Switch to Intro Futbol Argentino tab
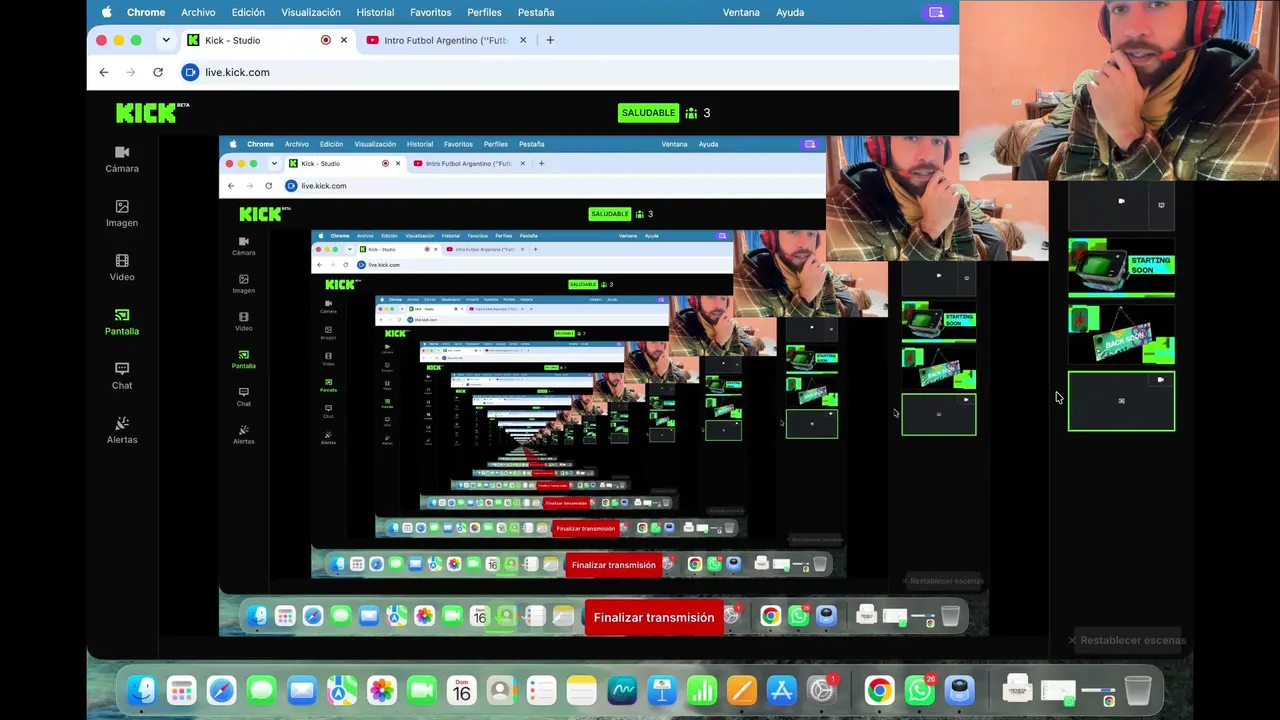1280x720 pixels. [446, 40]
